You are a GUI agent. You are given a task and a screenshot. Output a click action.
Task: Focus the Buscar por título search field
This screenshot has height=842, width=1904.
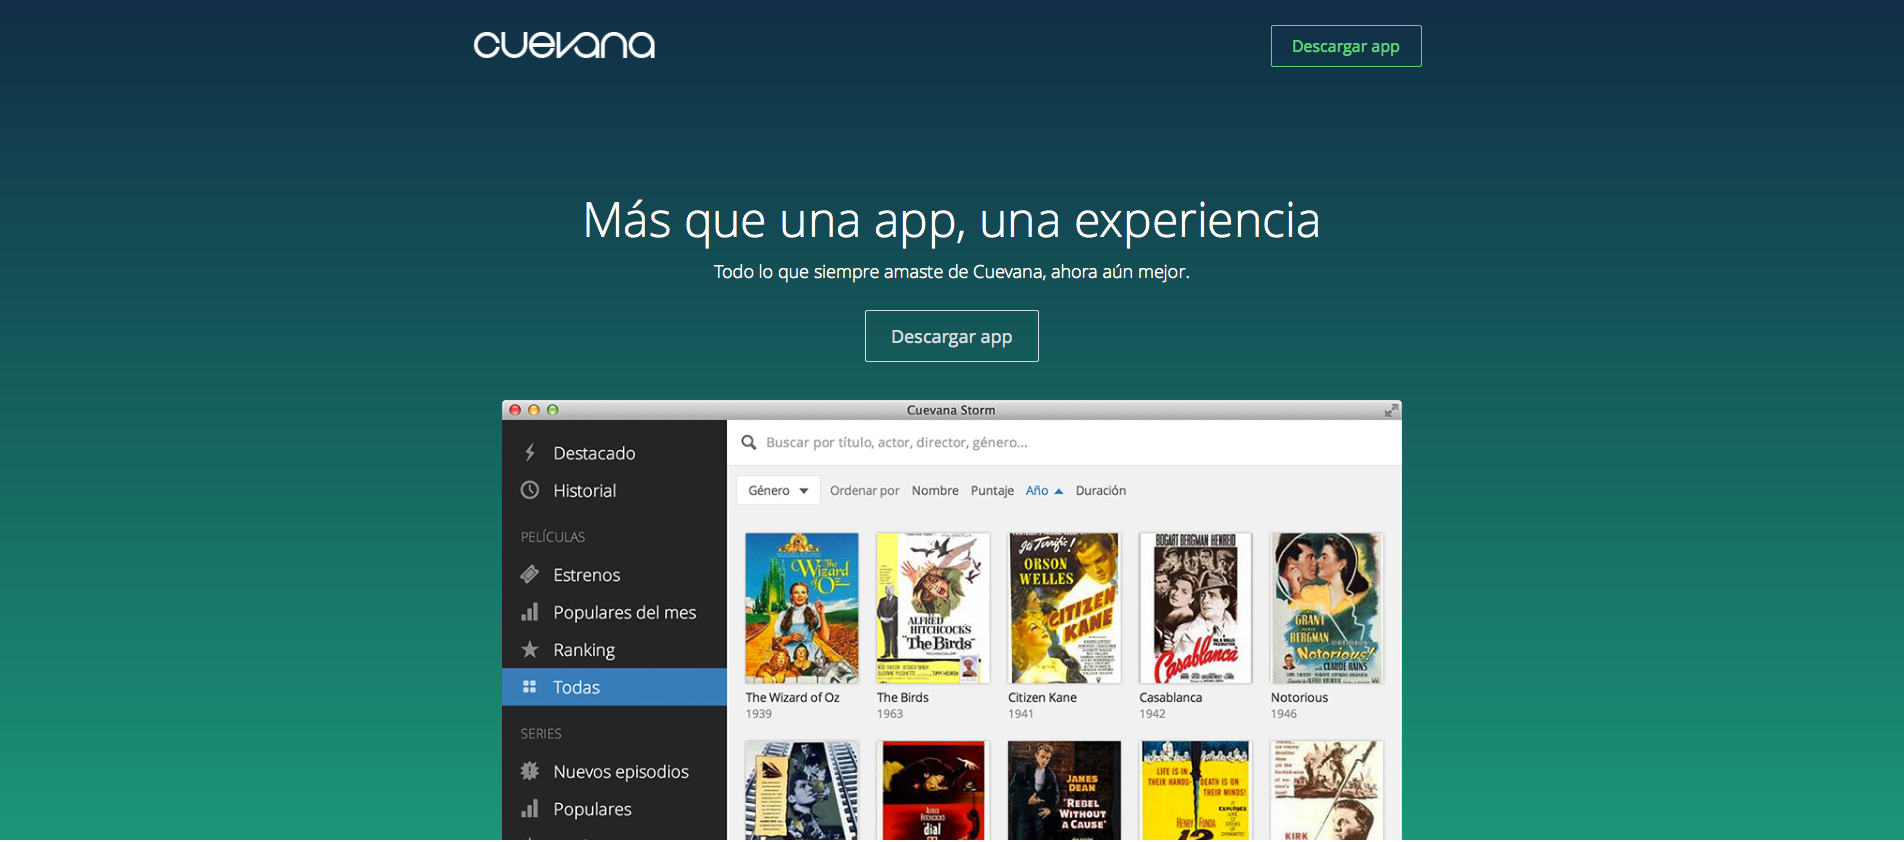[x=1064, y=442]
